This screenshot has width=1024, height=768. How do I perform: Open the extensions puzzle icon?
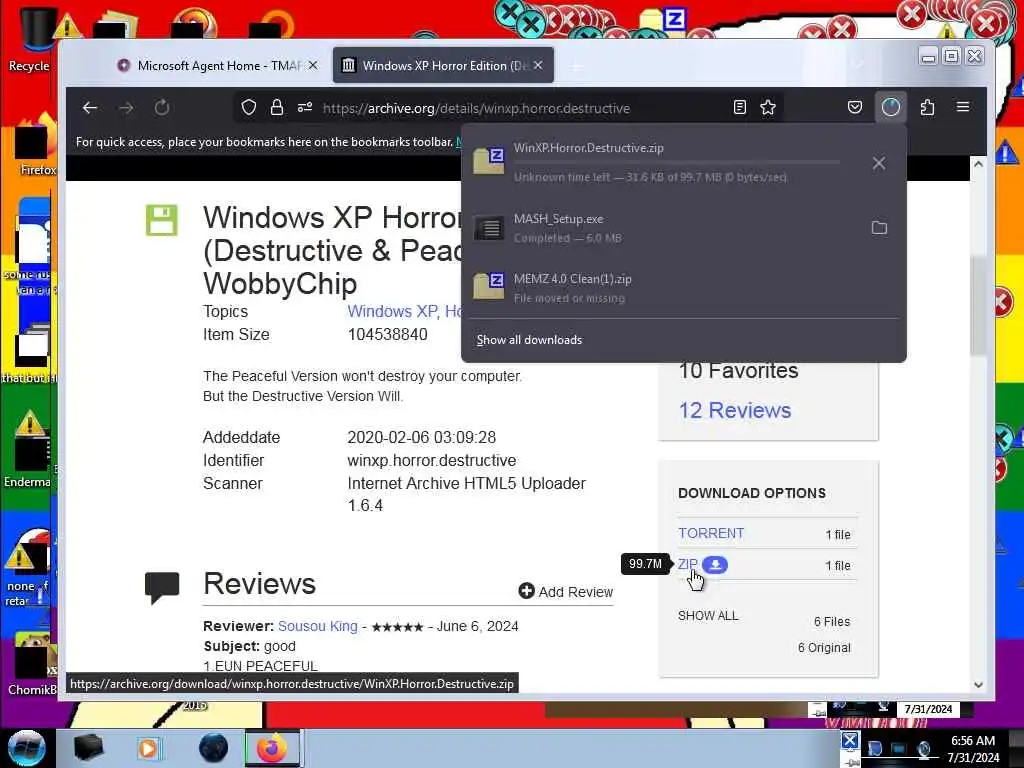(x=927, y=107)
